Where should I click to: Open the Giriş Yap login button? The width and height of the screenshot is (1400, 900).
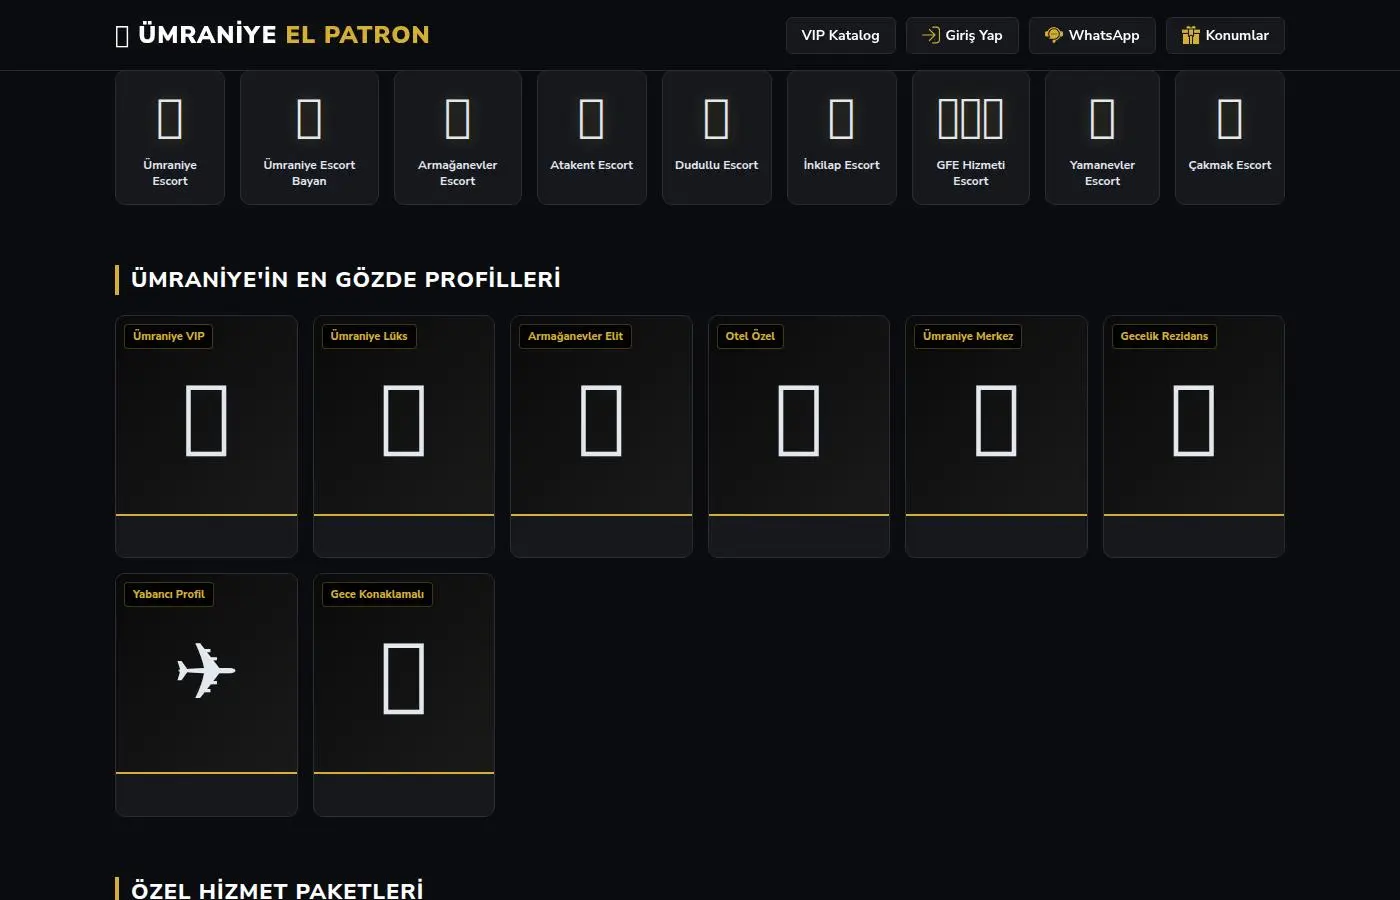(962, 35)
